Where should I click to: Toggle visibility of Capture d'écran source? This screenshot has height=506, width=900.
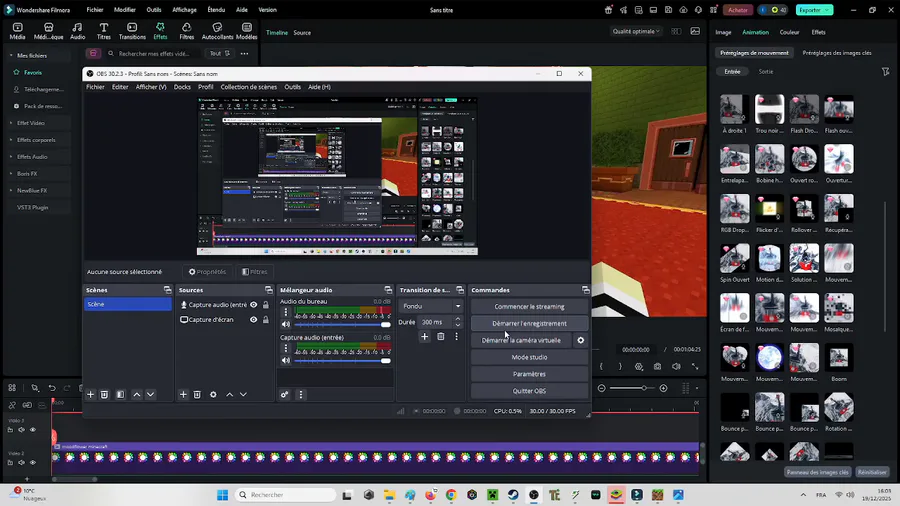pos(253,320)
